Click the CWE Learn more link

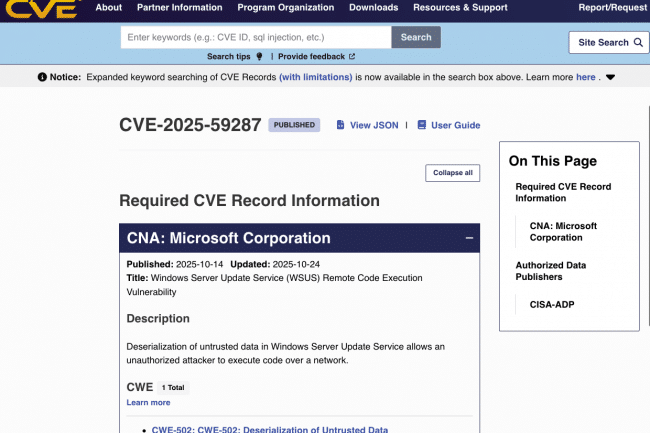[x=148, y=402]
